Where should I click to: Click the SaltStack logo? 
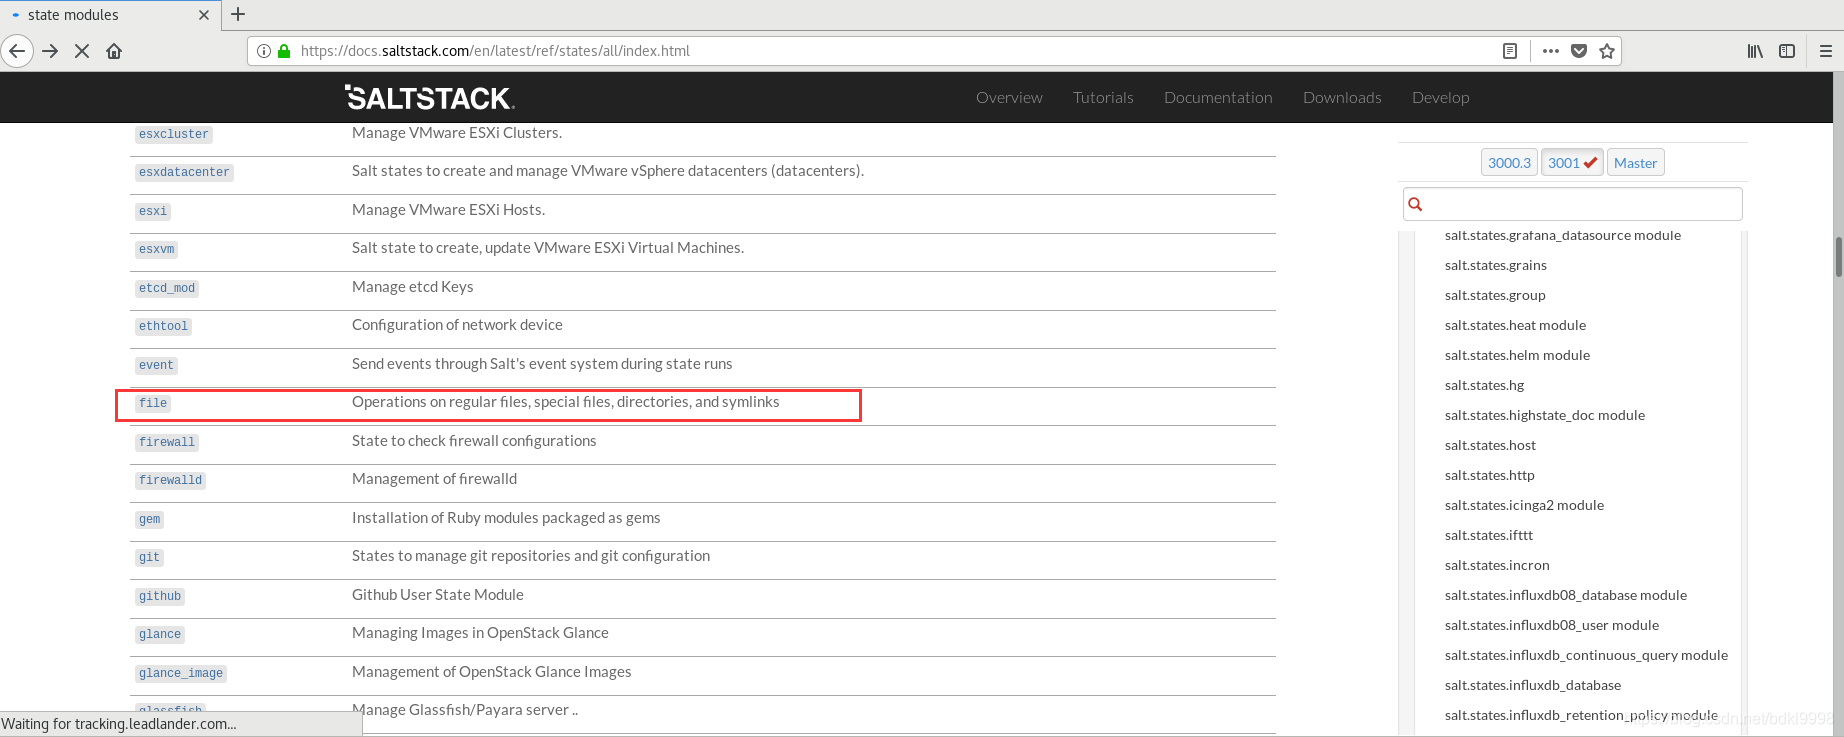(x=430, y=97)
